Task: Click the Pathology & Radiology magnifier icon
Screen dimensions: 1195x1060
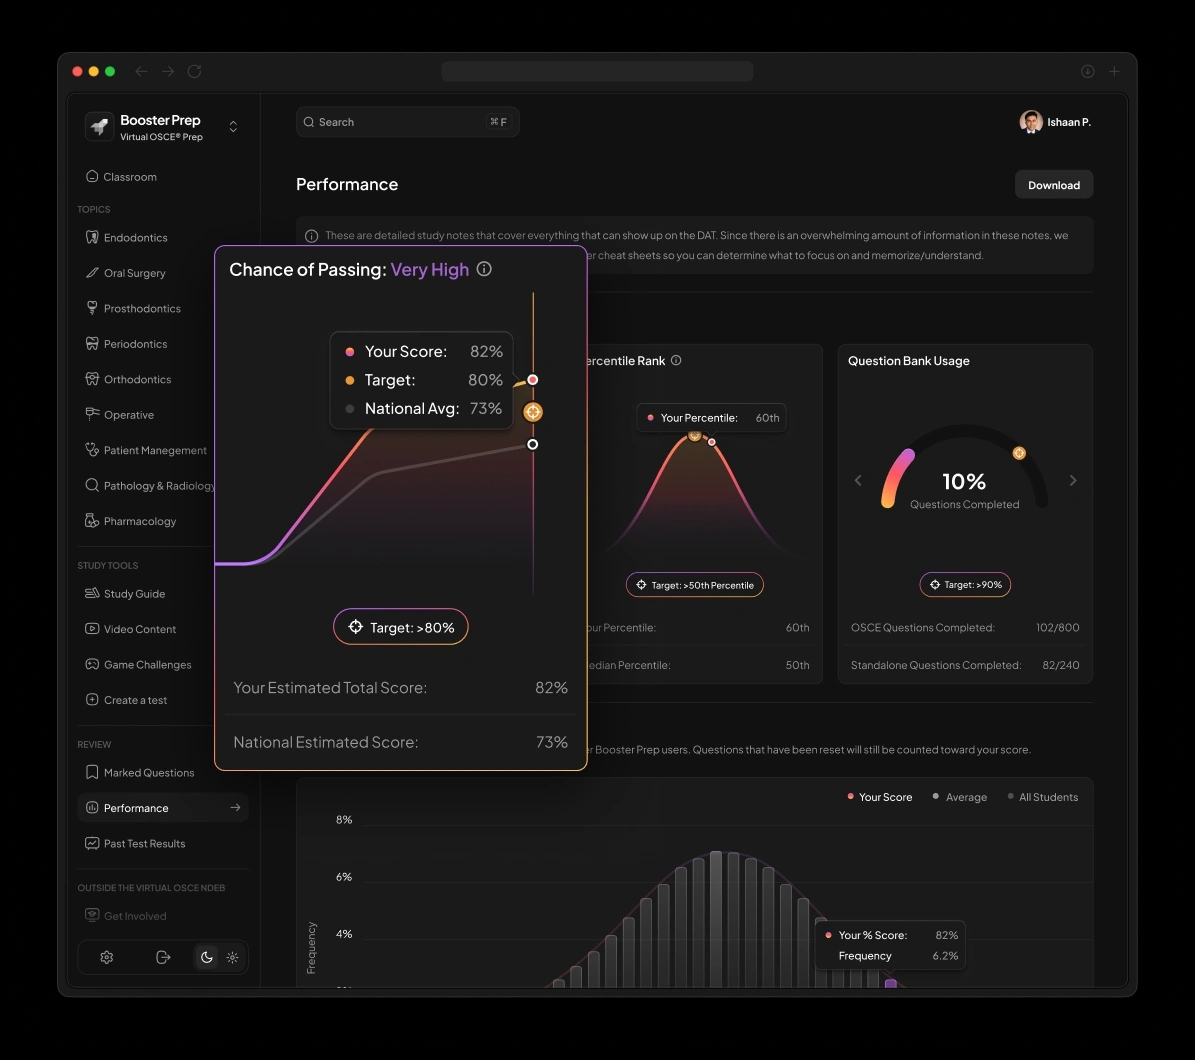Action: 92,485
